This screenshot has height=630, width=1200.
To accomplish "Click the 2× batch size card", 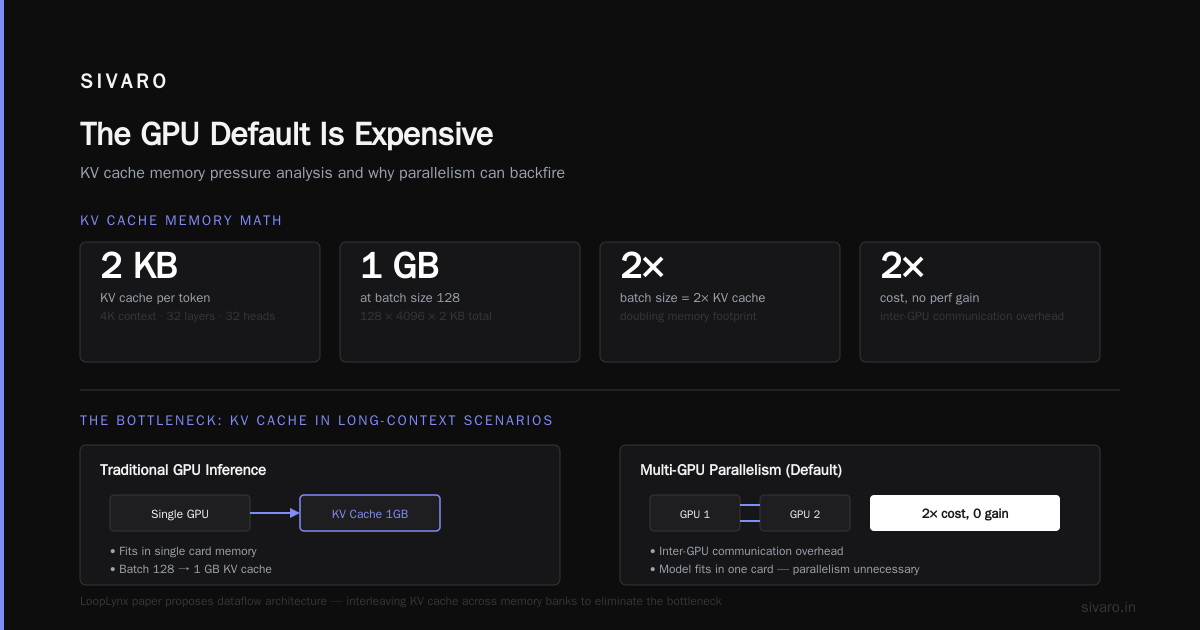I will tap(720, 302).
